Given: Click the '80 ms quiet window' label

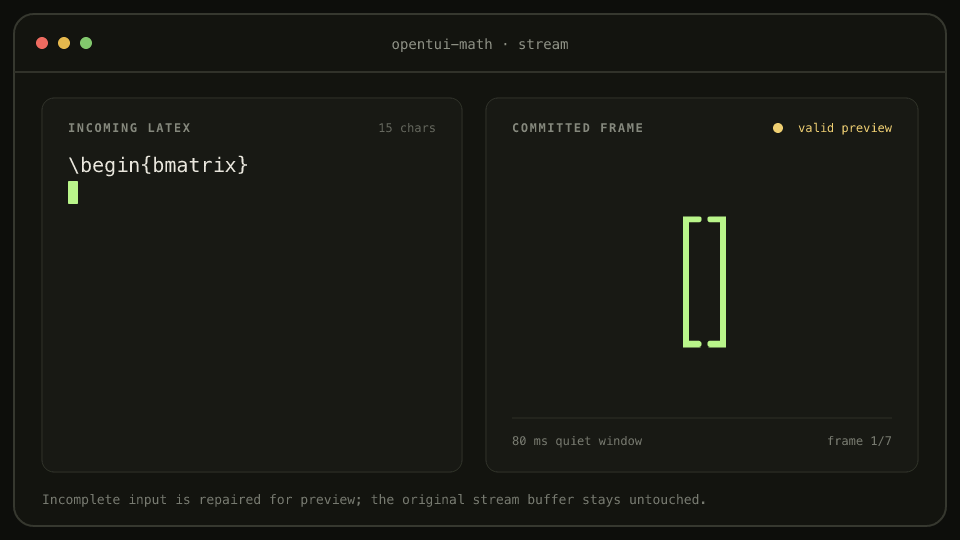Looking at the screenshot, I should pos(577,441).
